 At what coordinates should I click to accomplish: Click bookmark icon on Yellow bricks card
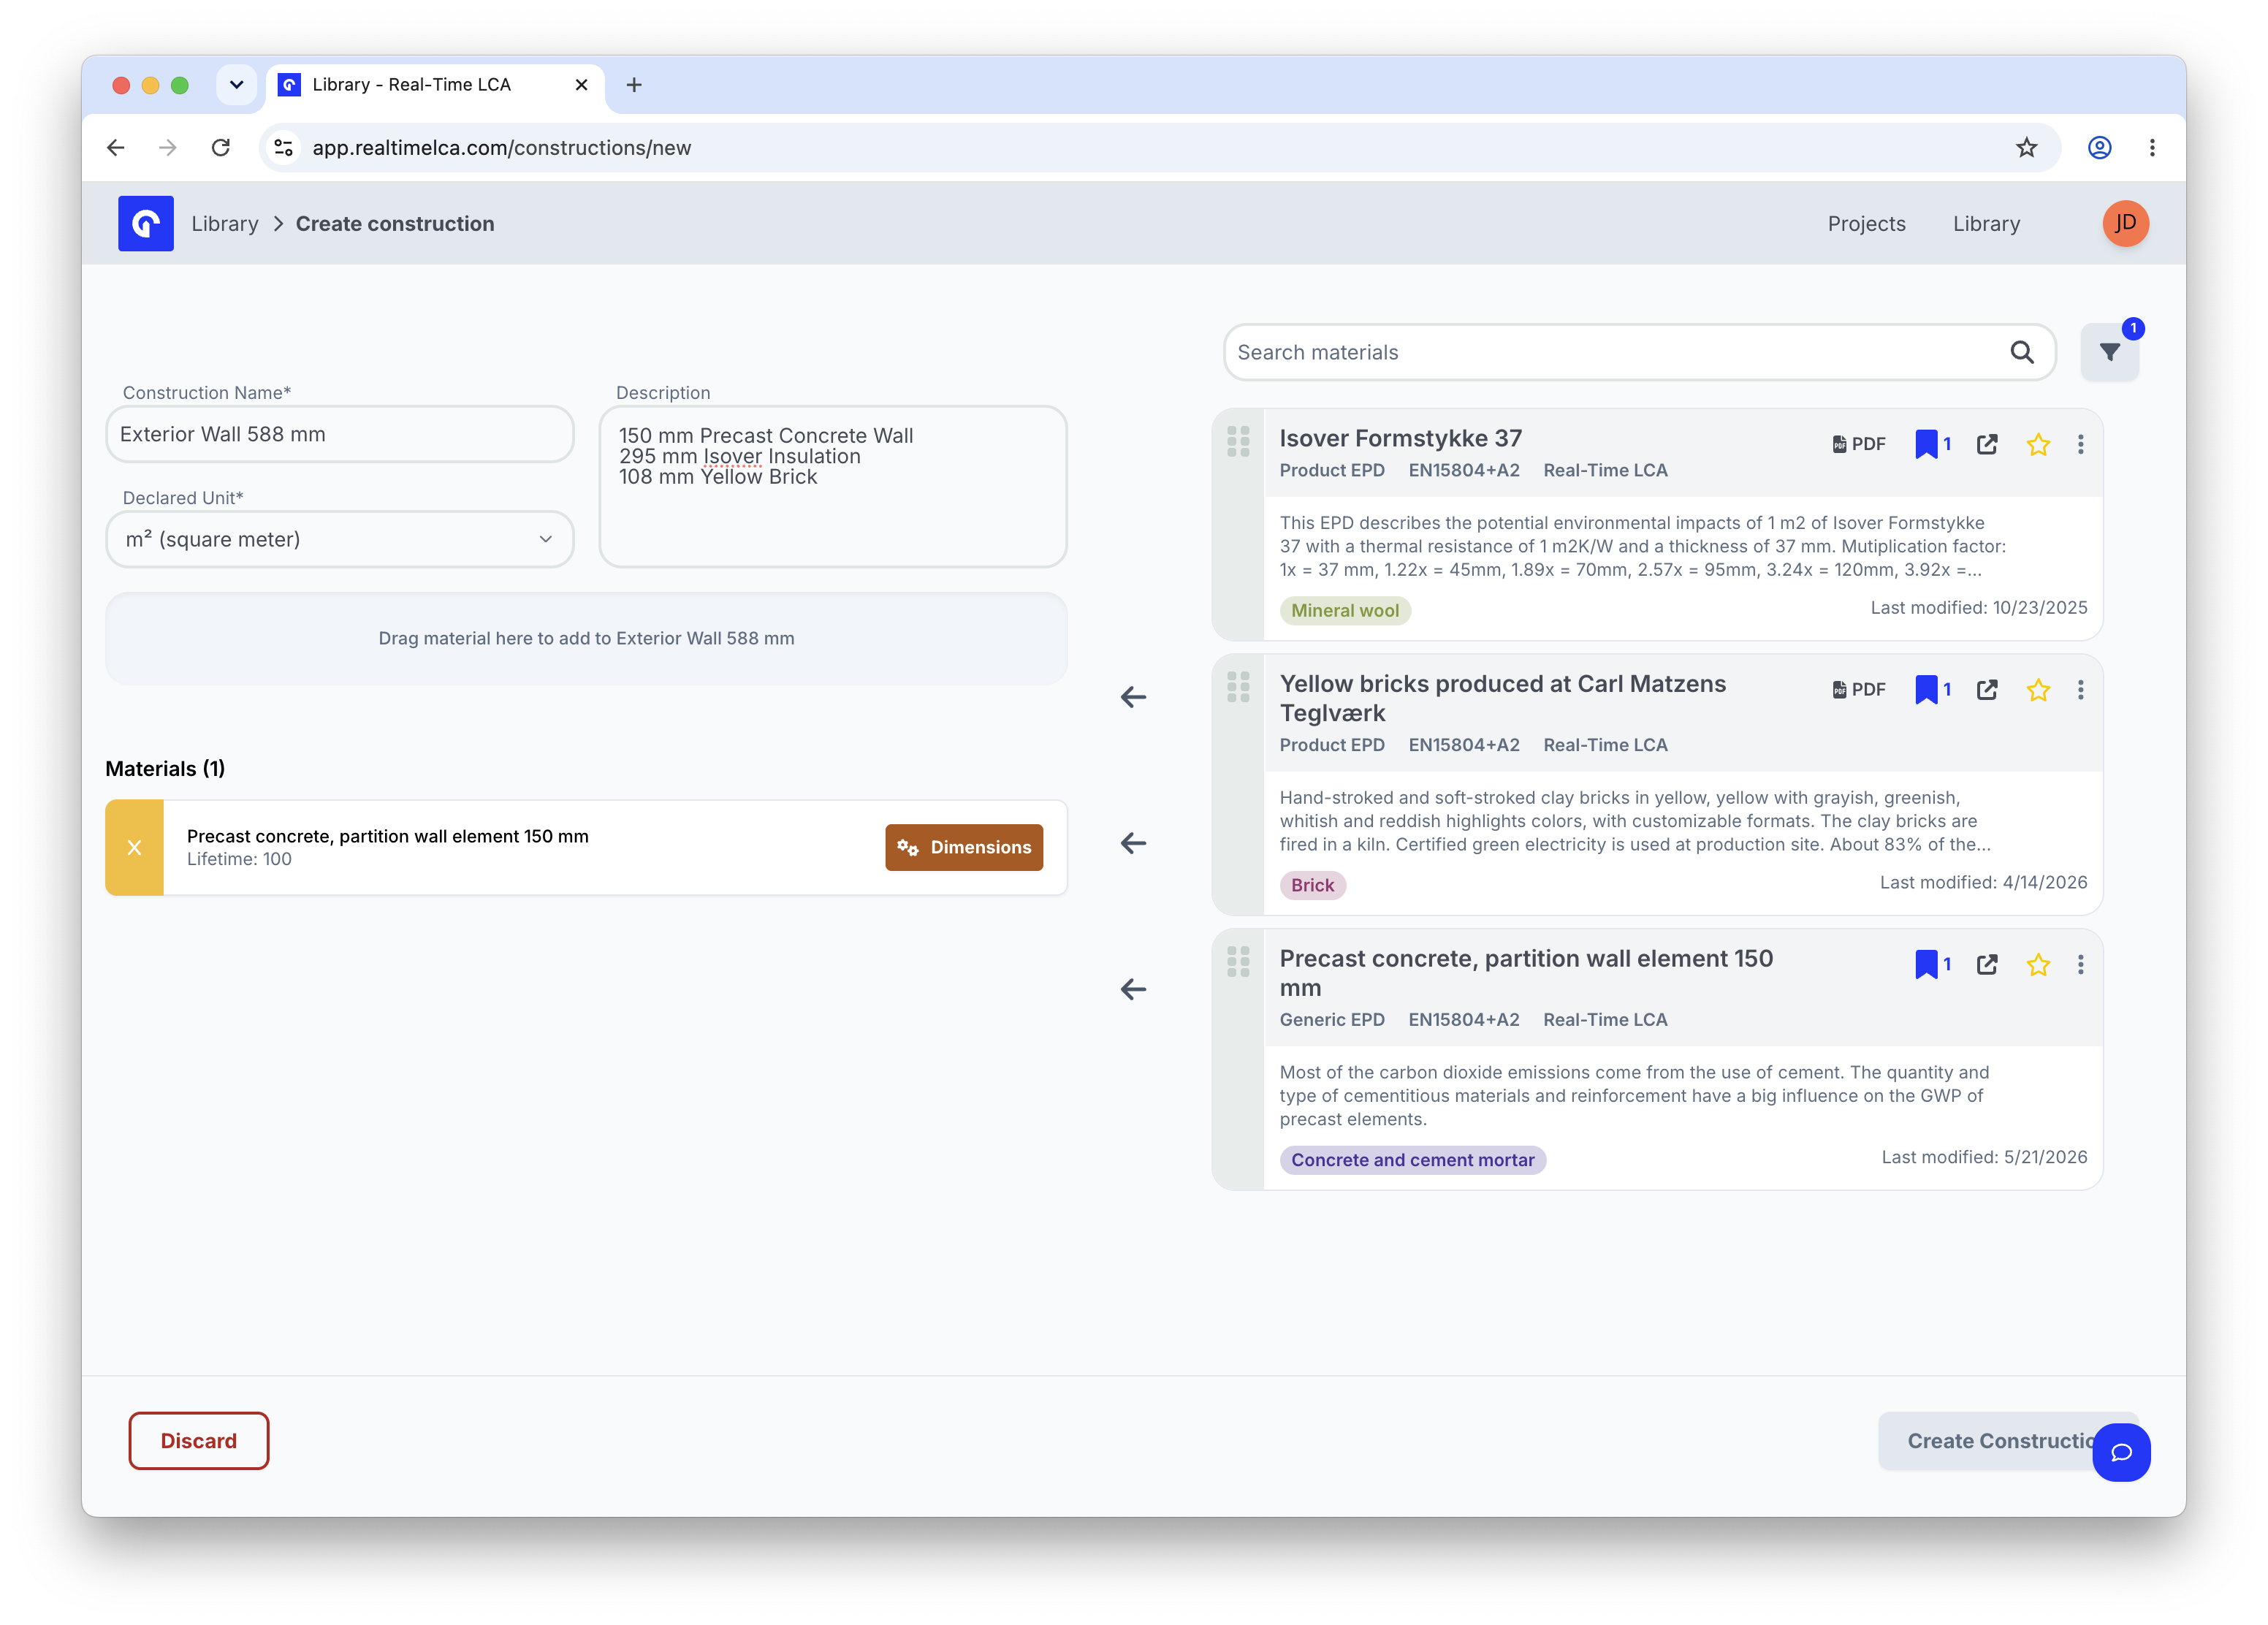[x=1925, y=689]
